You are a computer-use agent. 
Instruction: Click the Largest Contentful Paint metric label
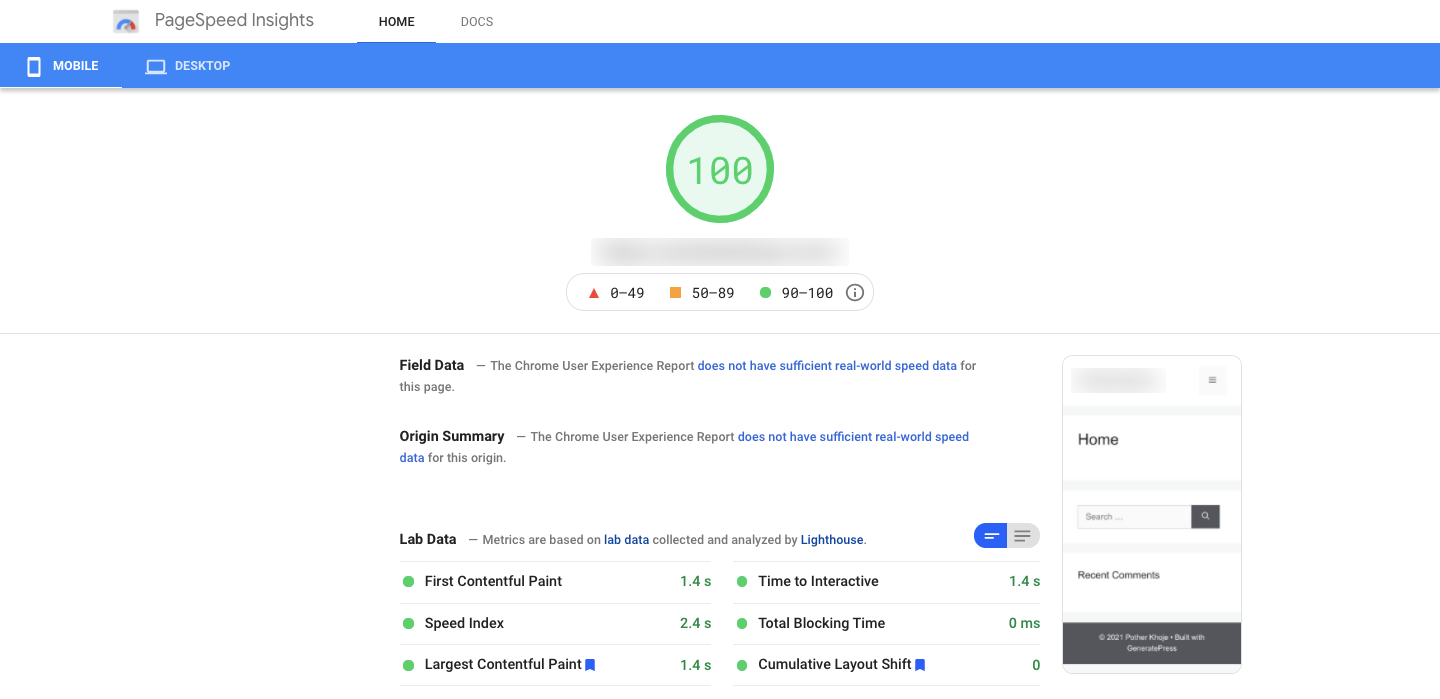[503, 665]
